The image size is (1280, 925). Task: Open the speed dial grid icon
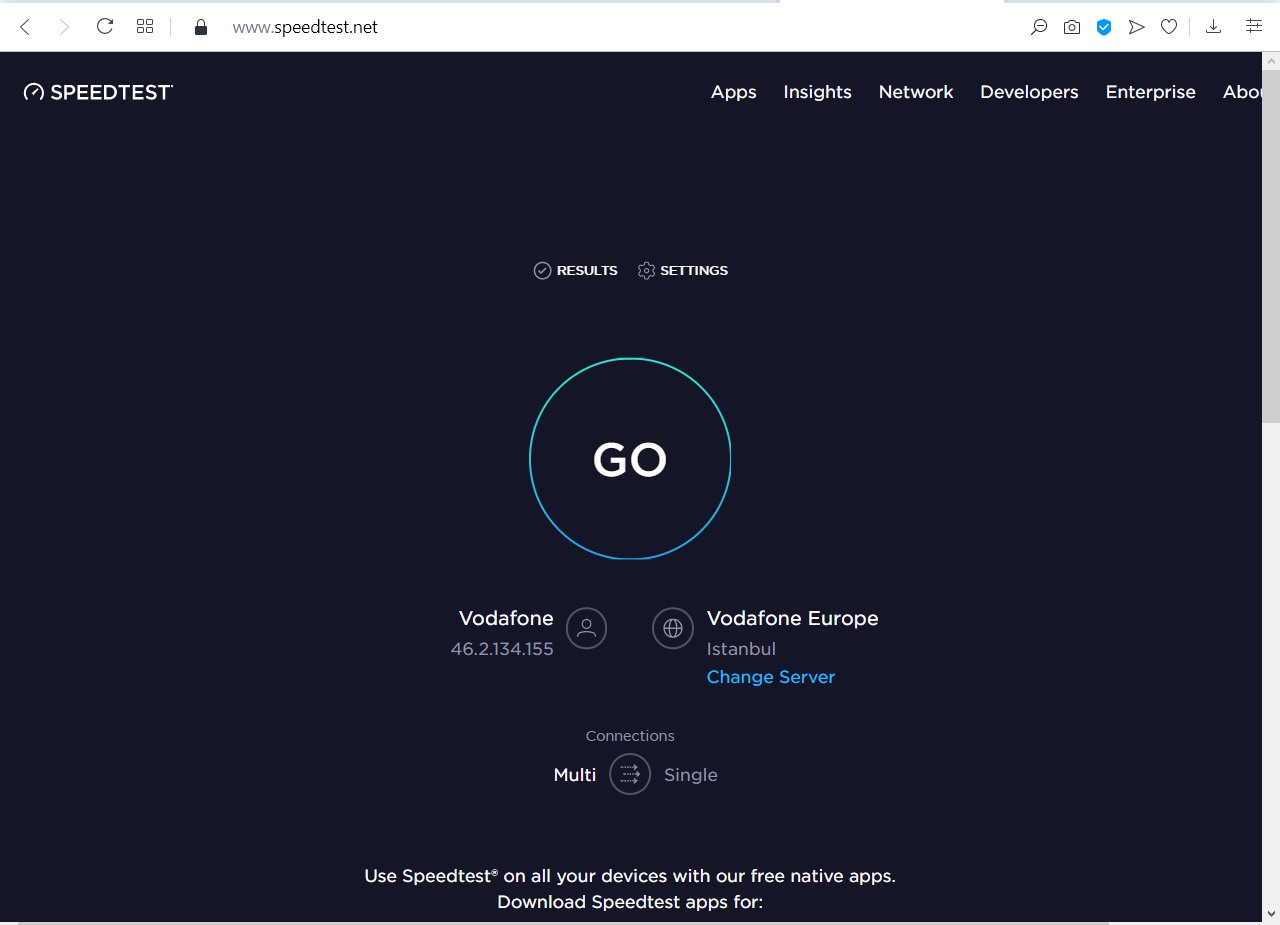point(145,27)
